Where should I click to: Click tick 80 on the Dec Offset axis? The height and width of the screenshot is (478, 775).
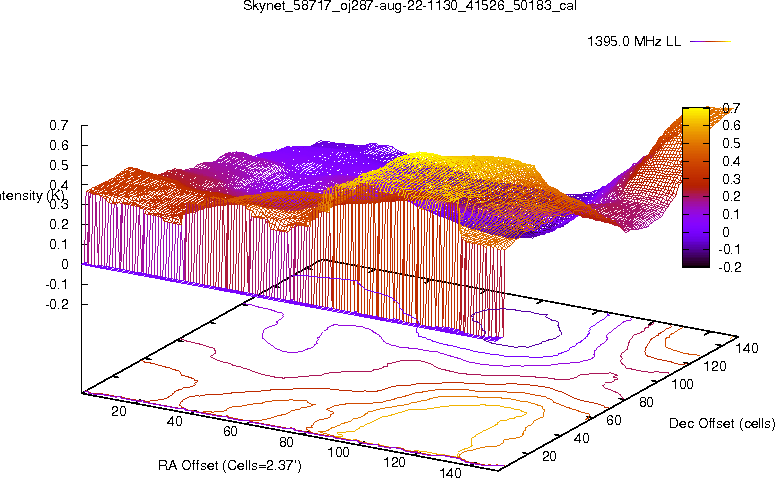pos(646,402)
